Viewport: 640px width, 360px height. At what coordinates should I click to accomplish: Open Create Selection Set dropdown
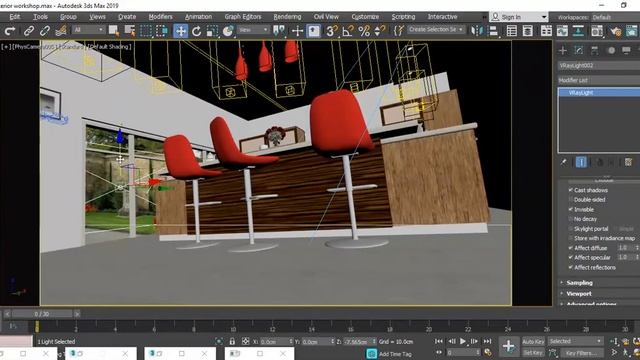pyautogui.click(x=436, y=30)
